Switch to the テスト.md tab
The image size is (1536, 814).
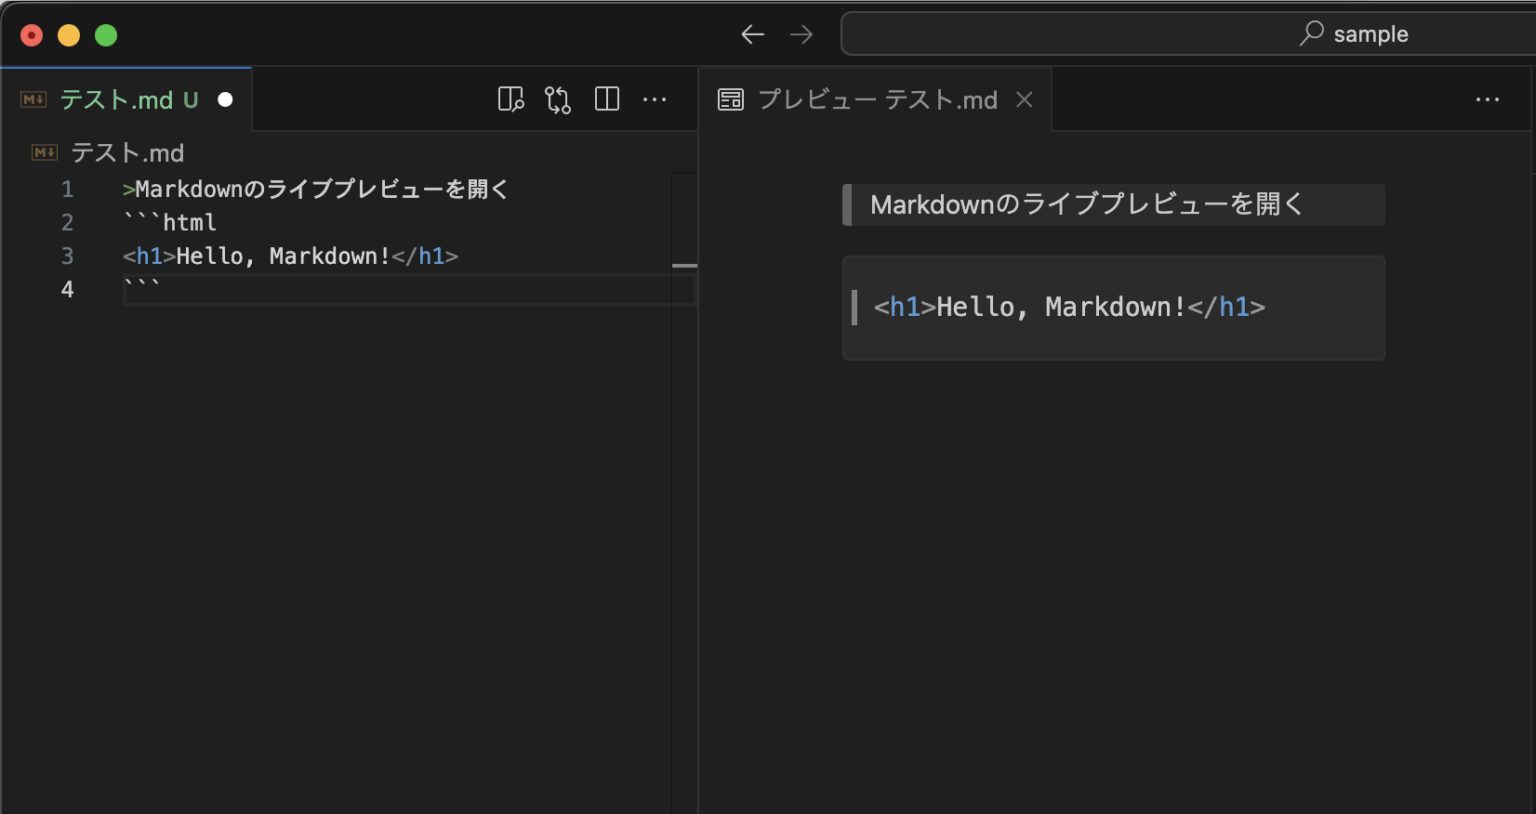click(x=120, y=99)
